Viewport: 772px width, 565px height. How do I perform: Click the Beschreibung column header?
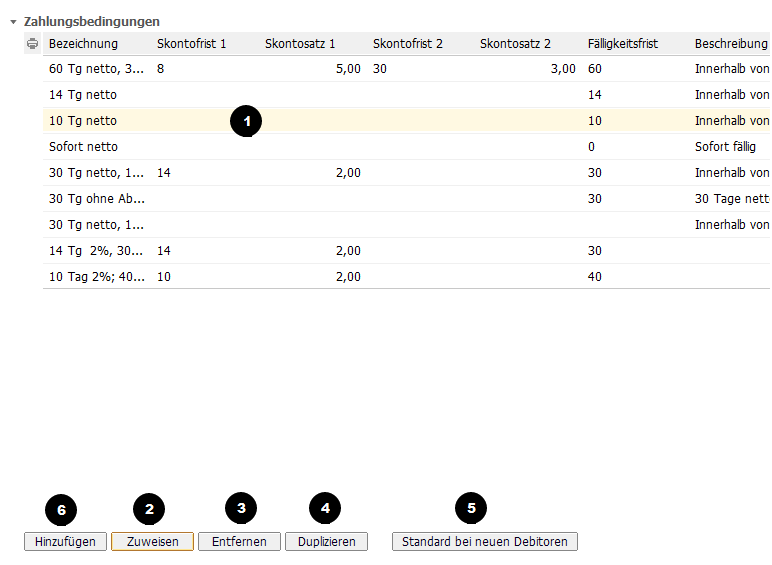click(731, 44)
